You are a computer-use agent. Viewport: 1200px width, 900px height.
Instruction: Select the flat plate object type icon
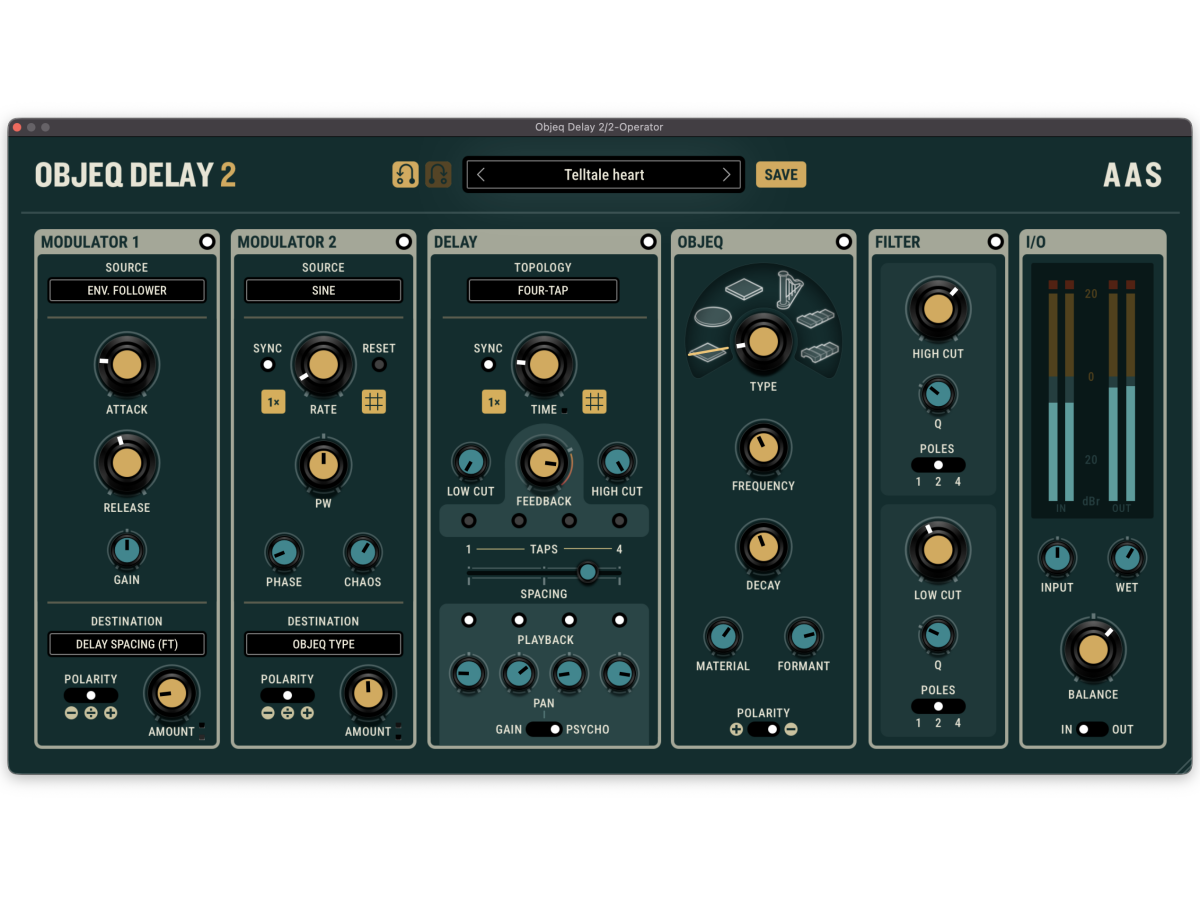click(743, 289)
